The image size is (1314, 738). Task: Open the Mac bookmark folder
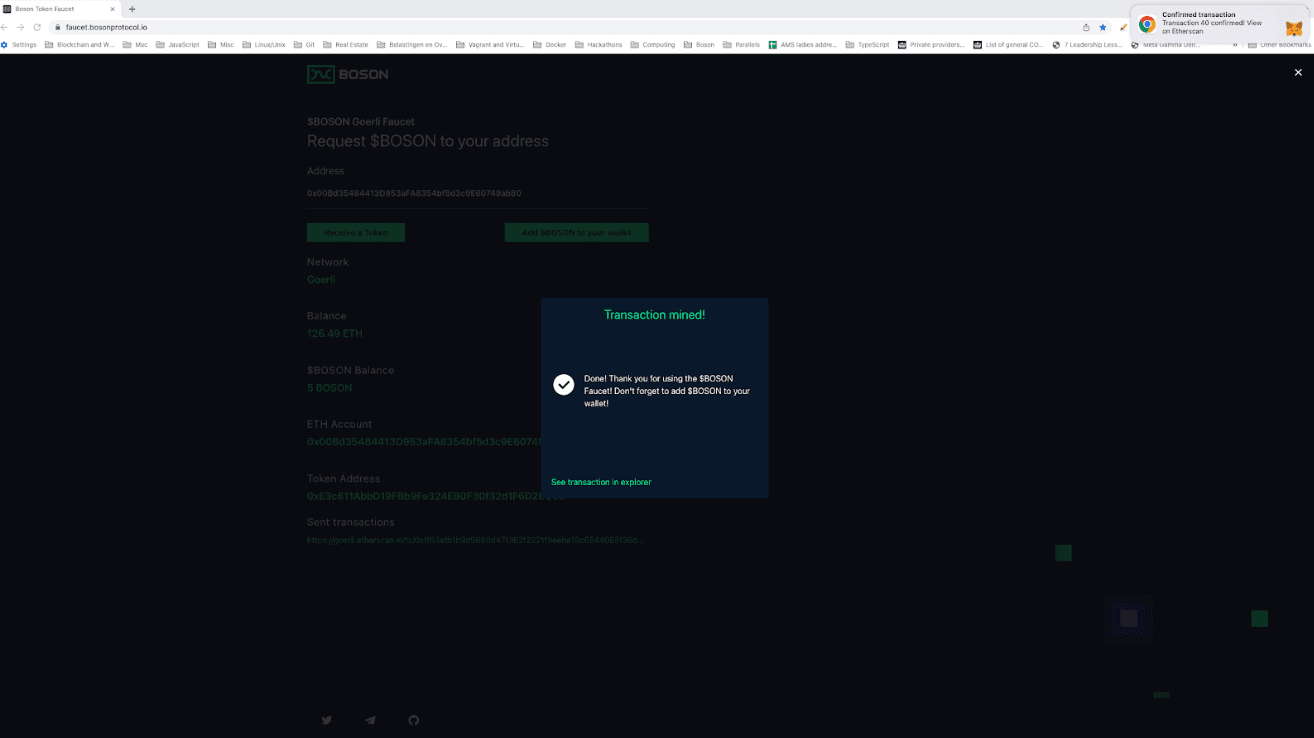pyautogui.click(x=135, y=45)
